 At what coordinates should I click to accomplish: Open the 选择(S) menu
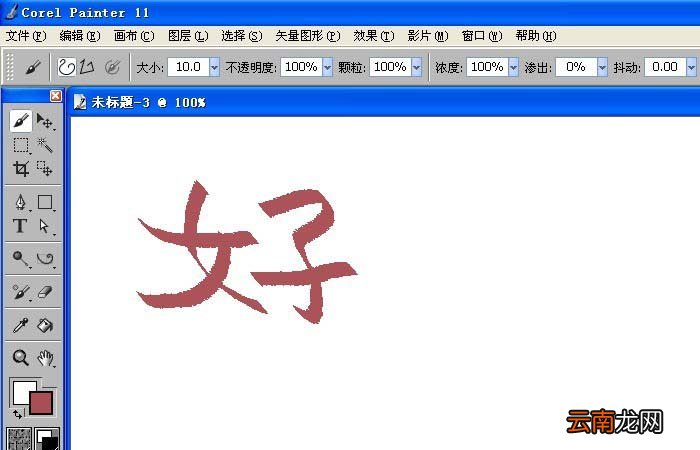[x=242, y=36]
